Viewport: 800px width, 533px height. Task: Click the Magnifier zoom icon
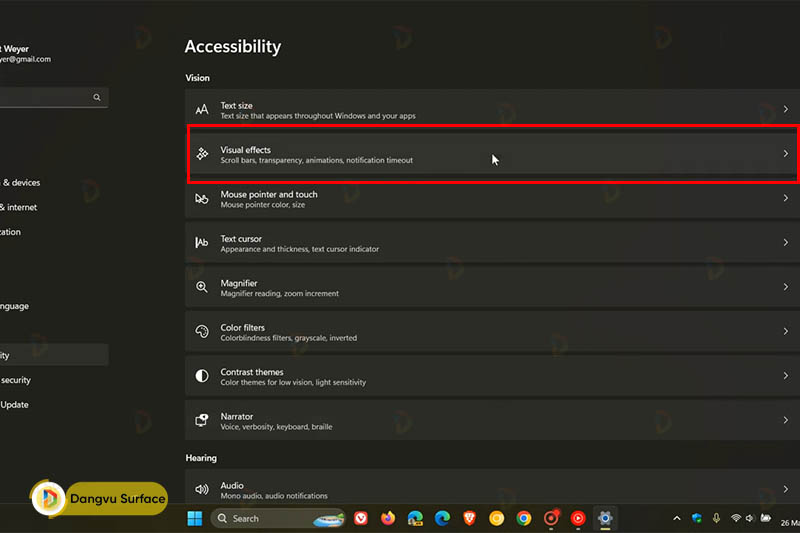pyautogui.click(x=202, y=288)
